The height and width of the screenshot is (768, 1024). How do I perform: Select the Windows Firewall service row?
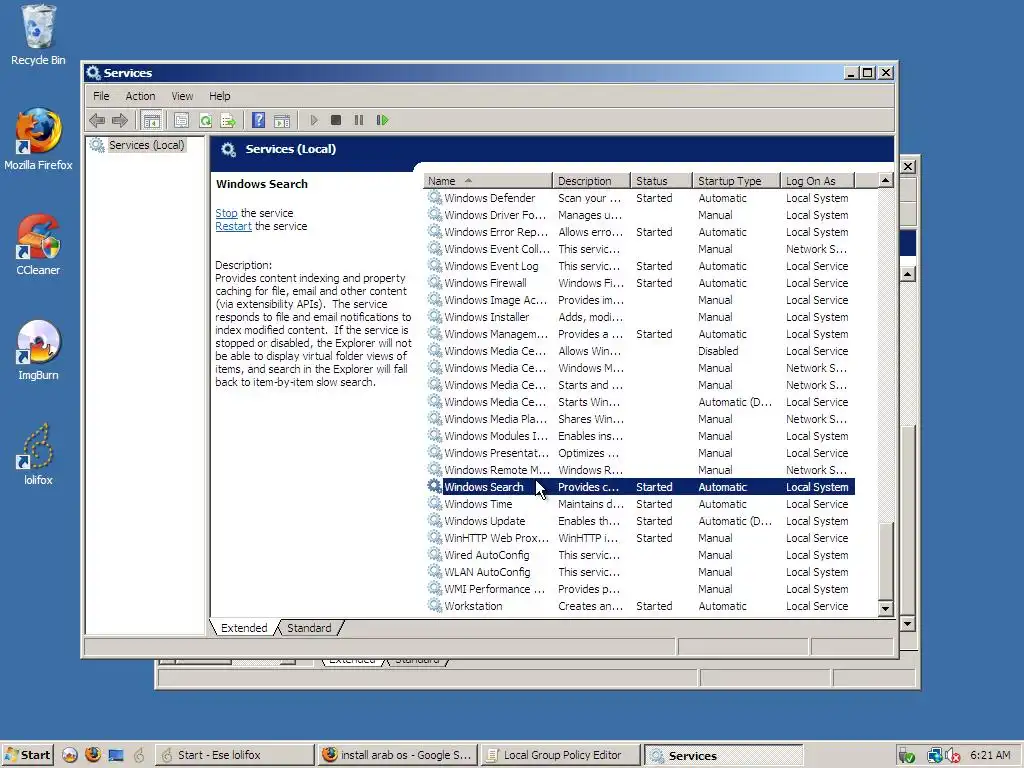[x=639, y=283]
